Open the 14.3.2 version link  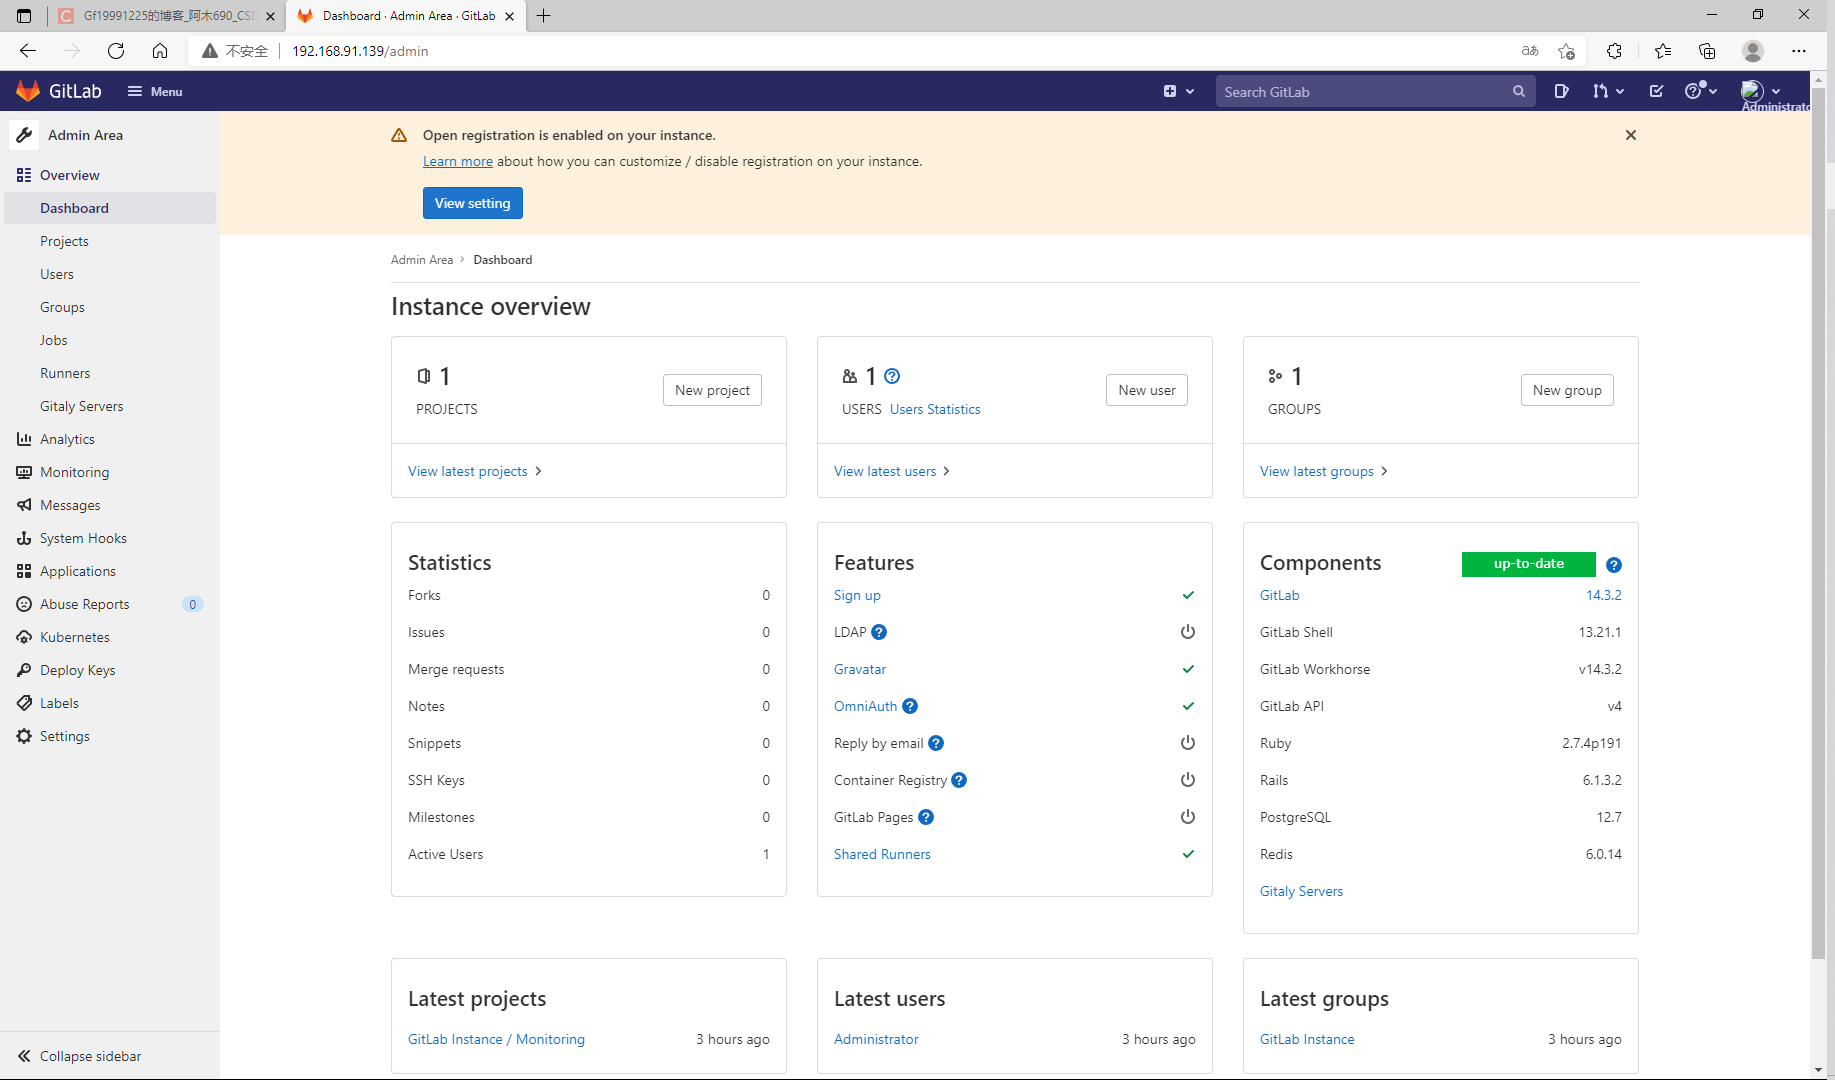point(1604,595)
